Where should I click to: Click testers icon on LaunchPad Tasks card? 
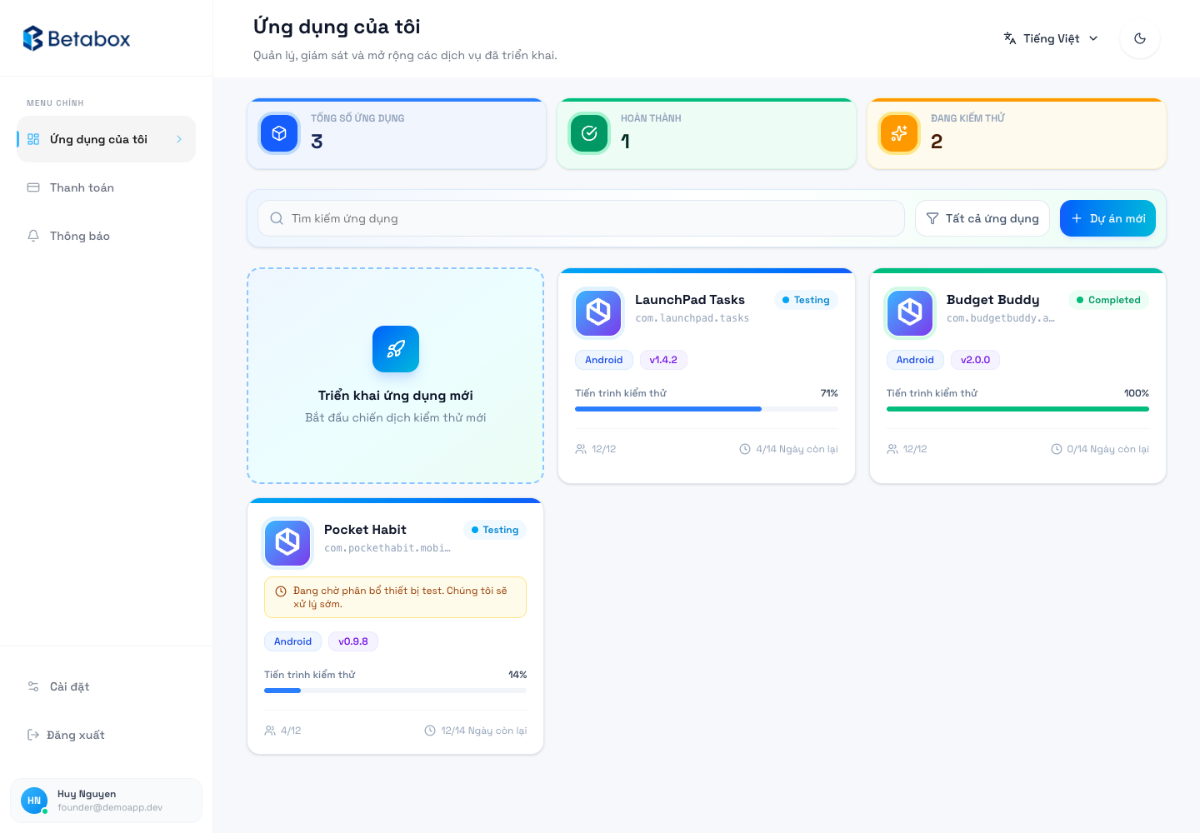(x=581, y=449)
